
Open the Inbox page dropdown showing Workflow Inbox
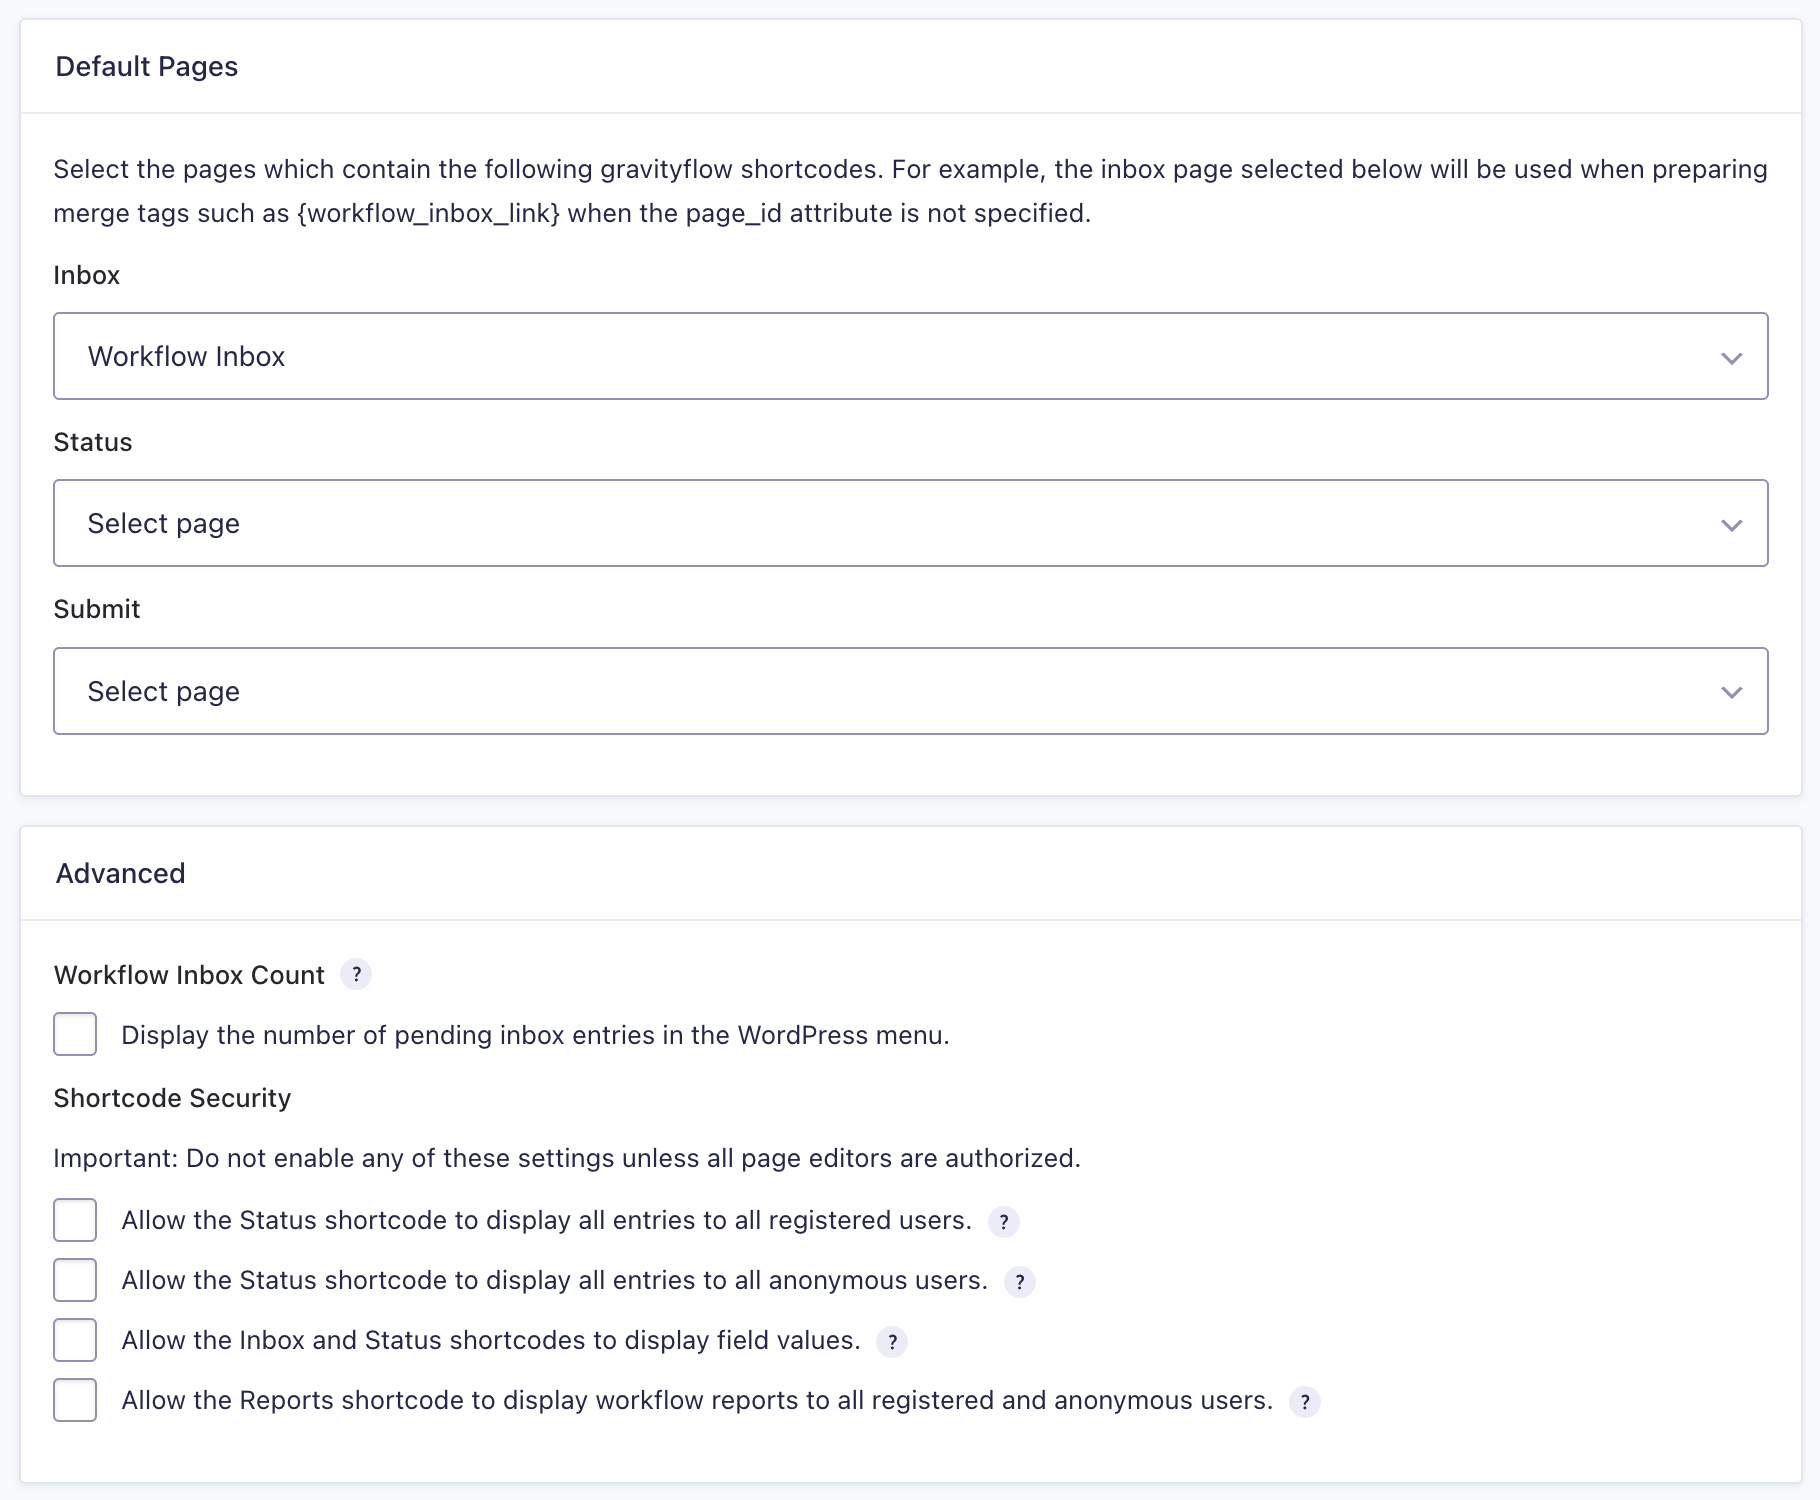click(x=910, y=356)
